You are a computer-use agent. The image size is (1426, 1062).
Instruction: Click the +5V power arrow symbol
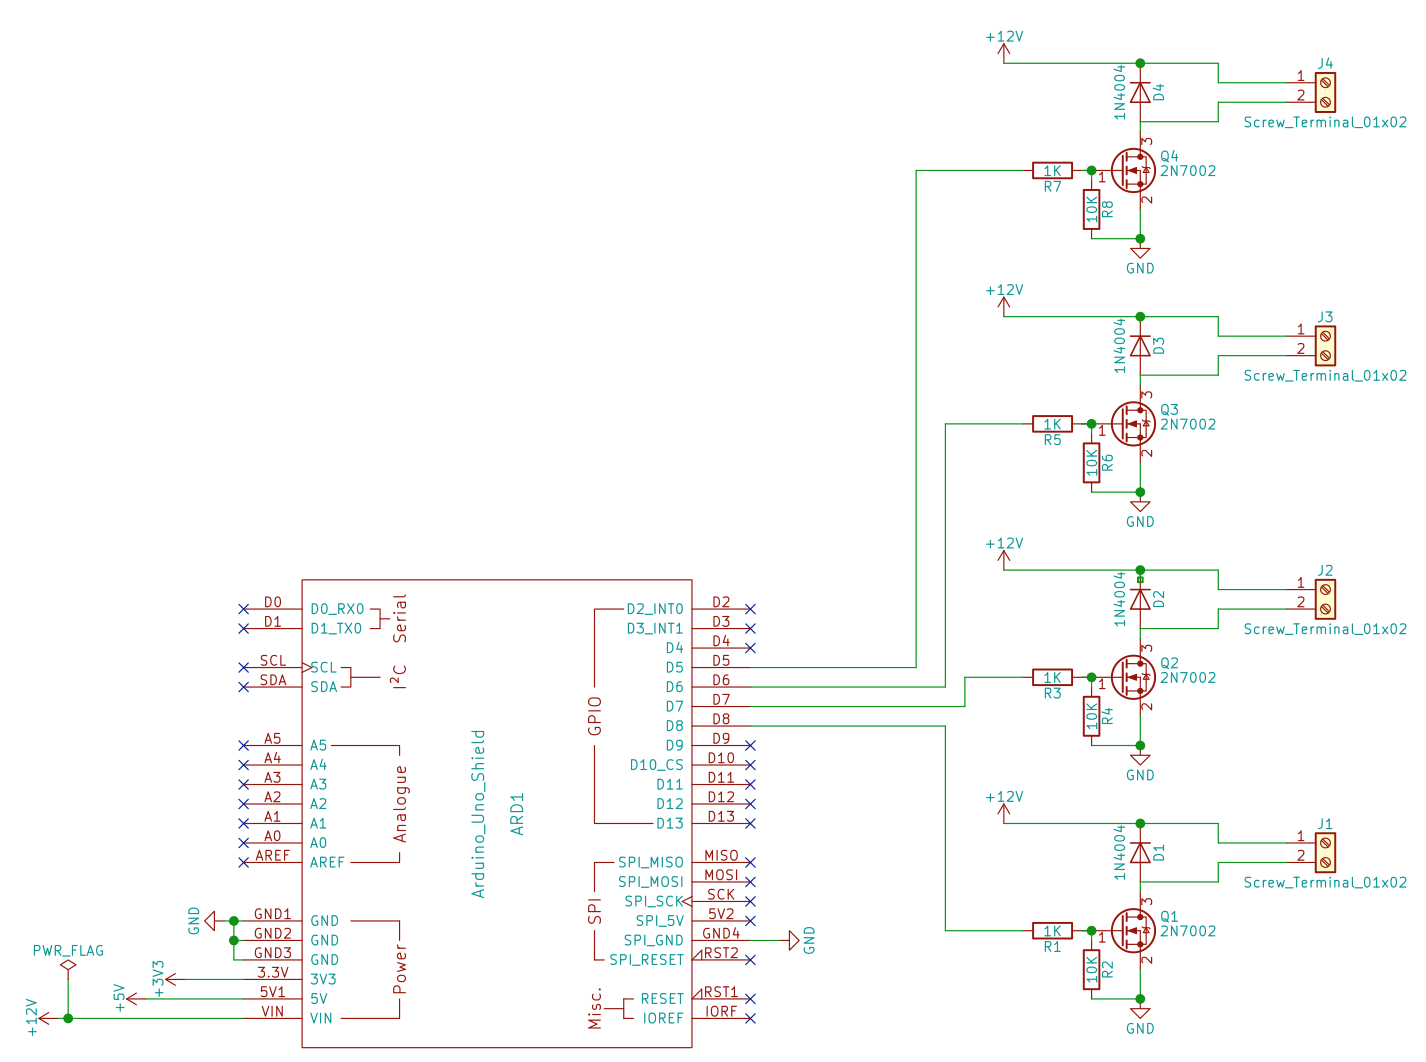pyautogui.click(x=130, y=999)
